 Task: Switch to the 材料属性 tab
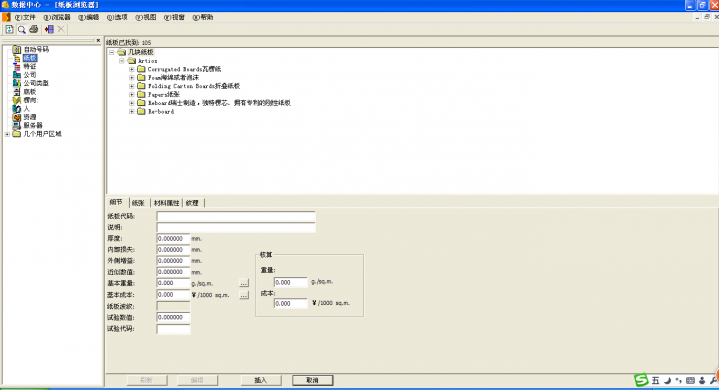(x=166, y=203)
